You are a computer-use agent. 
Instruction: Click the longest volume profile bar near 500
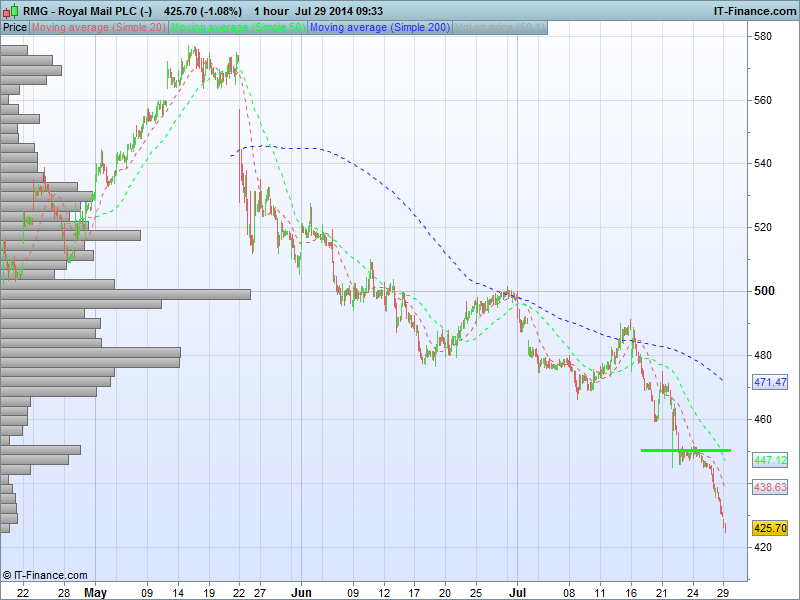point(125,294)
